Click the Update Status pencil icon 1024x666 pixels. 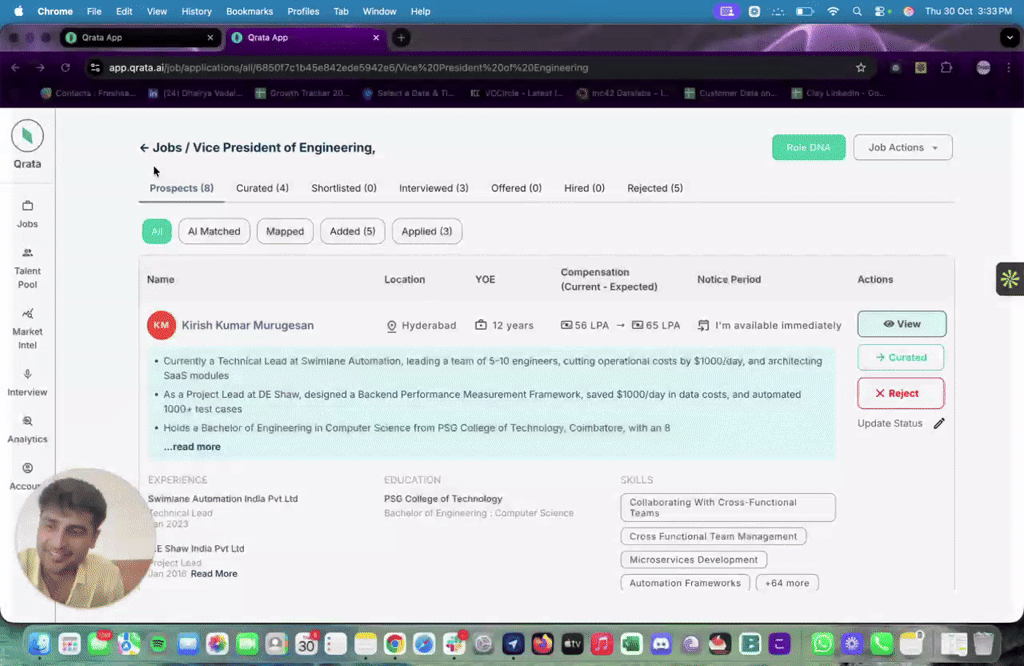point(939,423)
